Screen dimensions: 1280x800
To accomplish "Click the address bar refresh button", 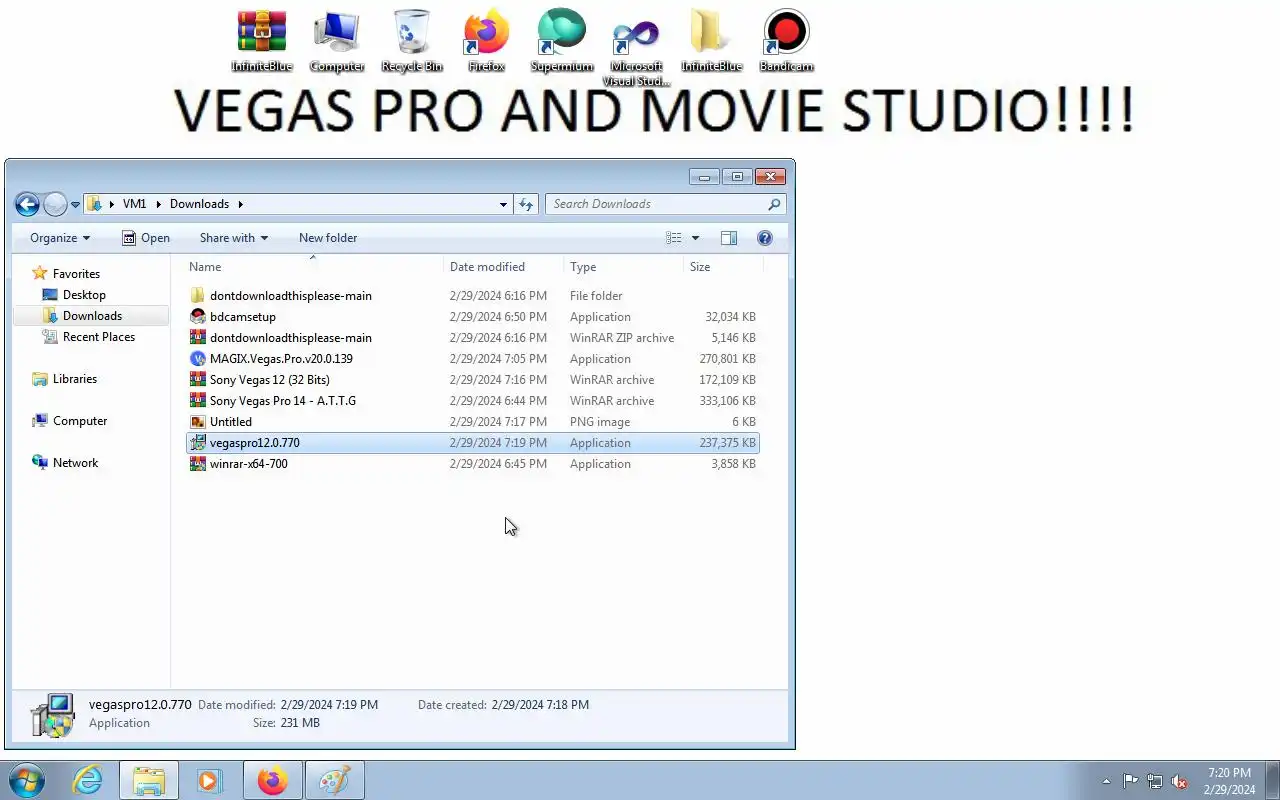I will click(x=526, y=204).
